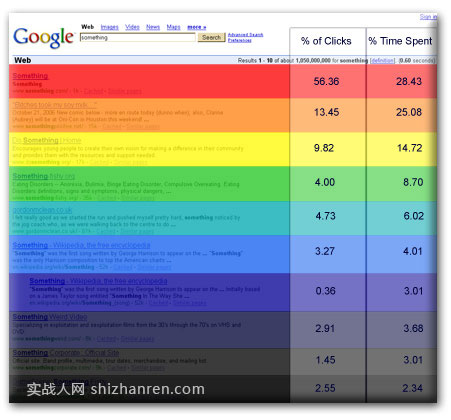This screenshot has width=451, height=420.
Task: Open 'Something Corporate: Official Site' result
Action: [66, 352]
